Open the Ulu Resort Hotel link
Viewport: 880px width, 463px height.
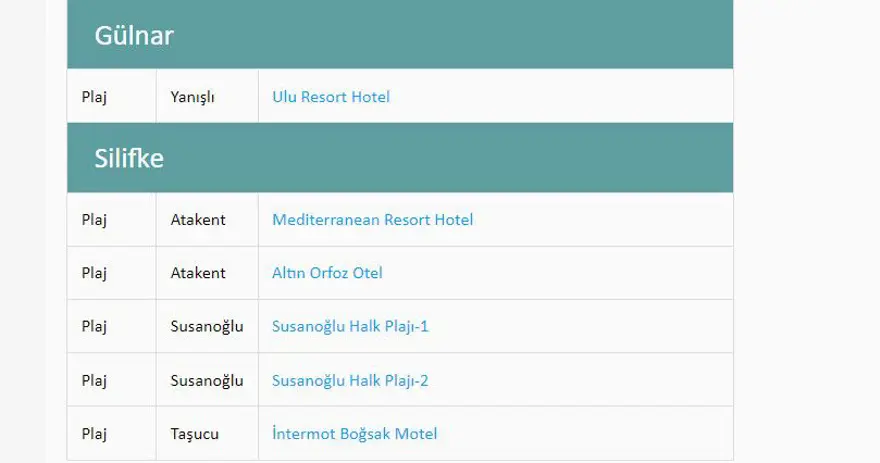[331, 97]
